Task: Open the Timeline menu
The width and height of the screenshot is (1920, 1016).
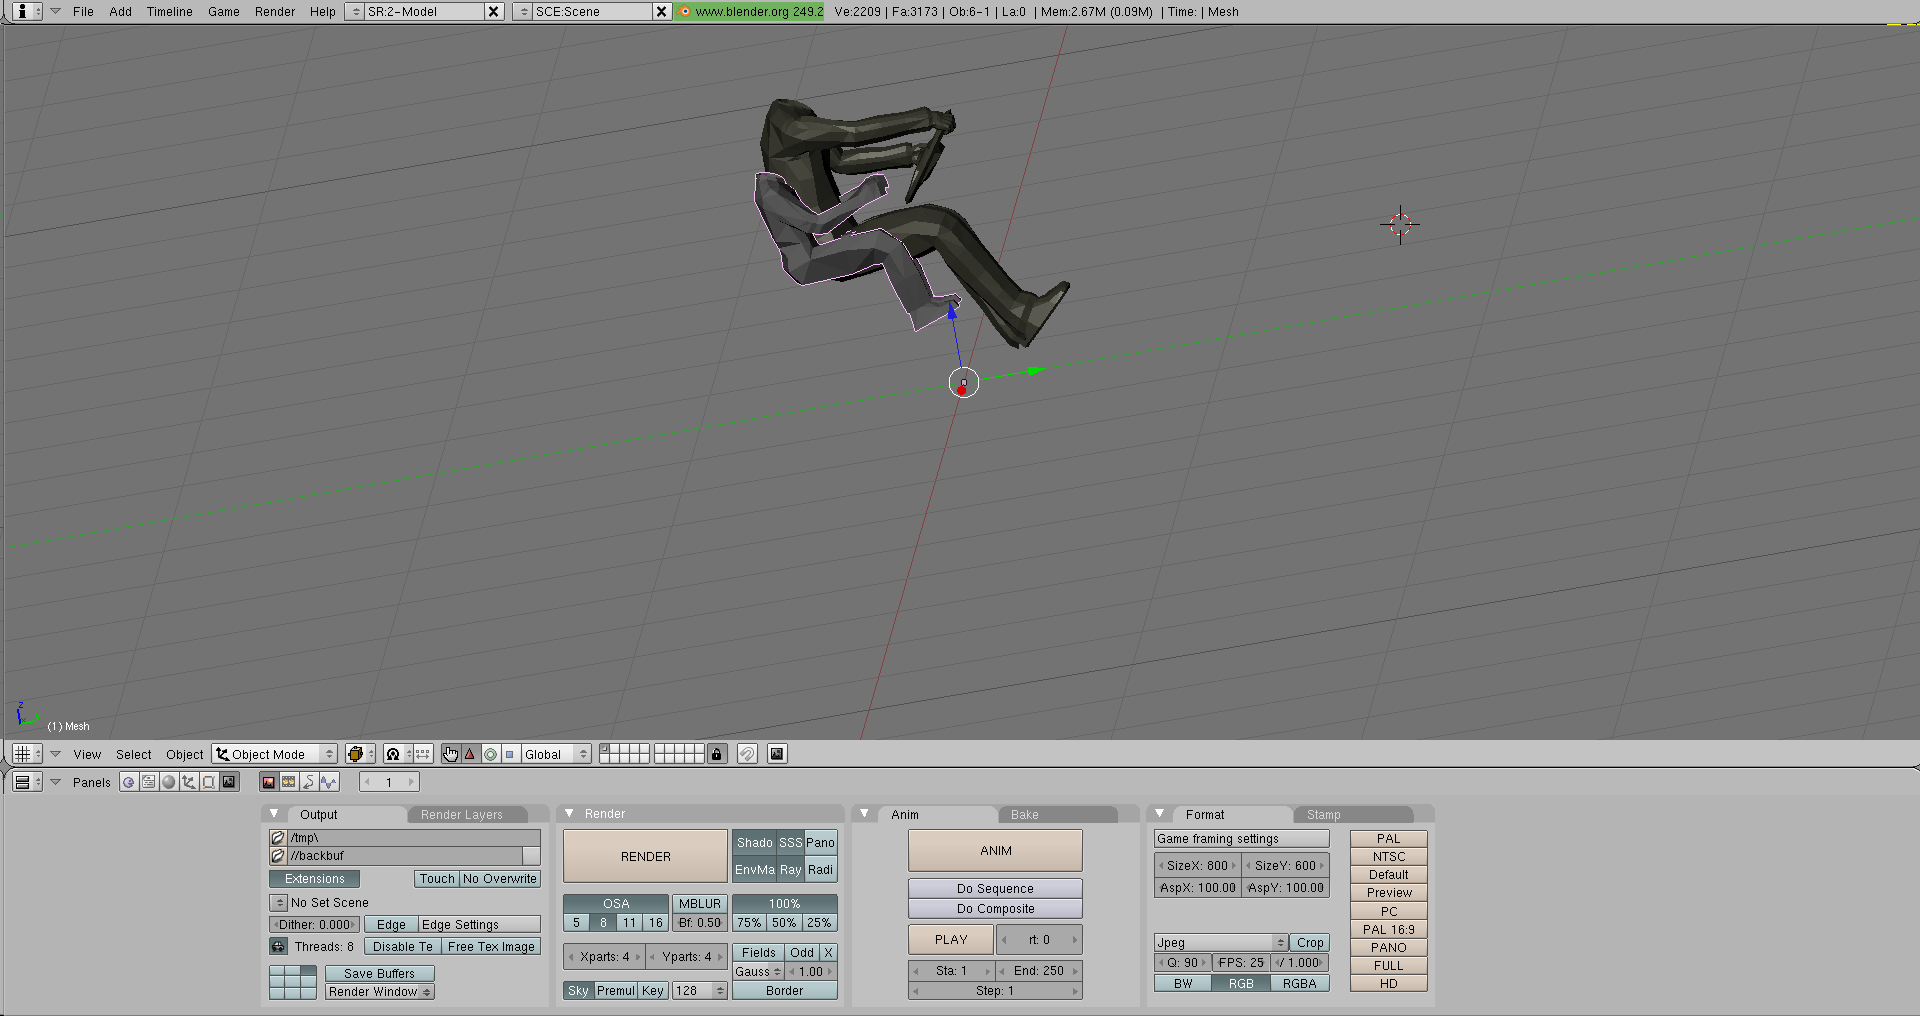Action: [x=169, y=12]
